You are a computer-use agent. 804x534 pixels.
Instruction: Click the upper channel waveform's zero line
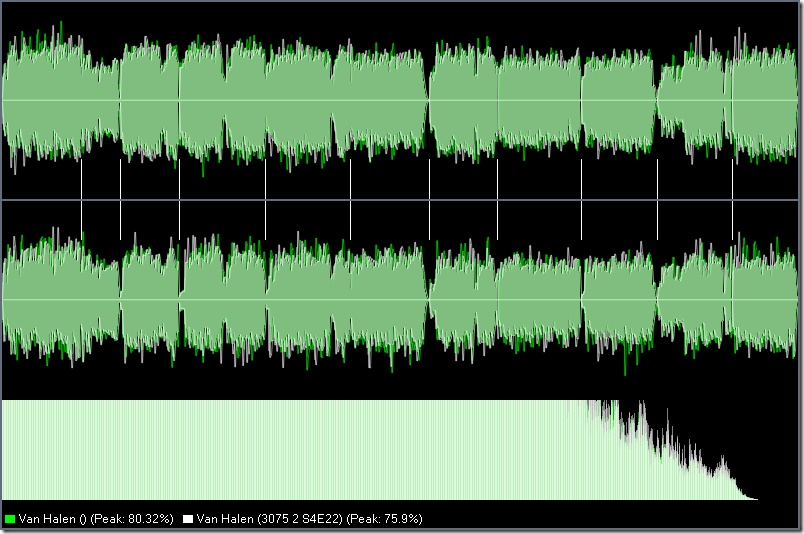click(400, 100)
